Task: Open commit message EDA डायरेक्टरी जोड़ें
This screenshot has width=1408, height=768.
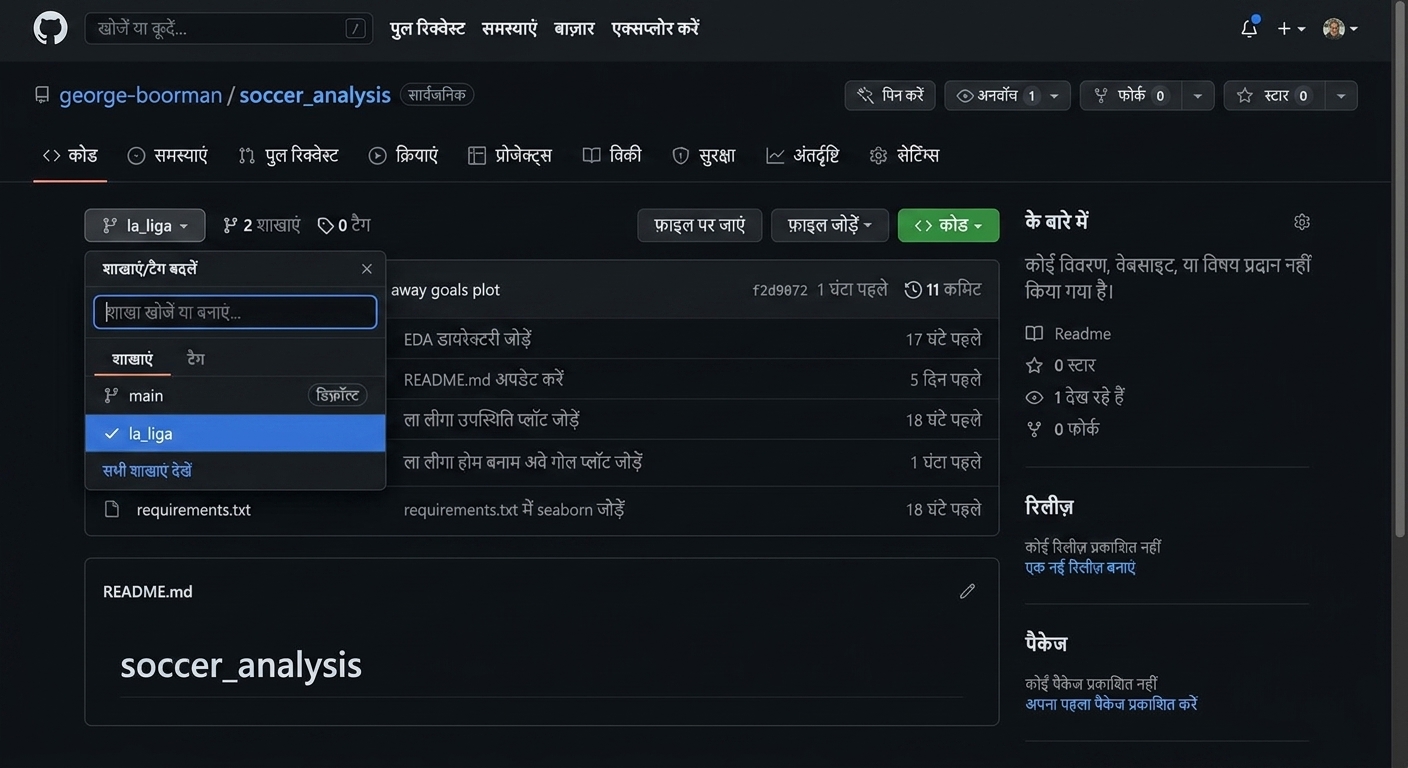Action: click(x=467, y=339)
